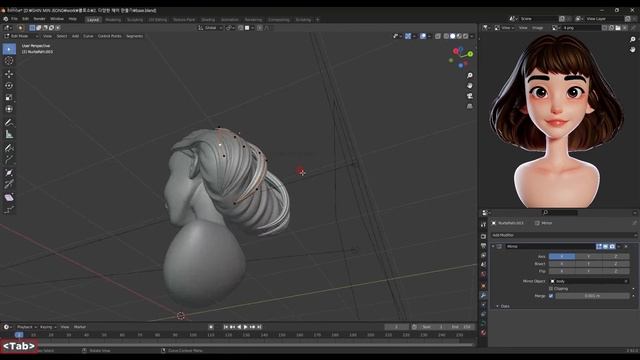The height and width of the screenshot is (360, 640).
Task: Select the Rotate tool in the left toolbar
Action: pos(9,86)
